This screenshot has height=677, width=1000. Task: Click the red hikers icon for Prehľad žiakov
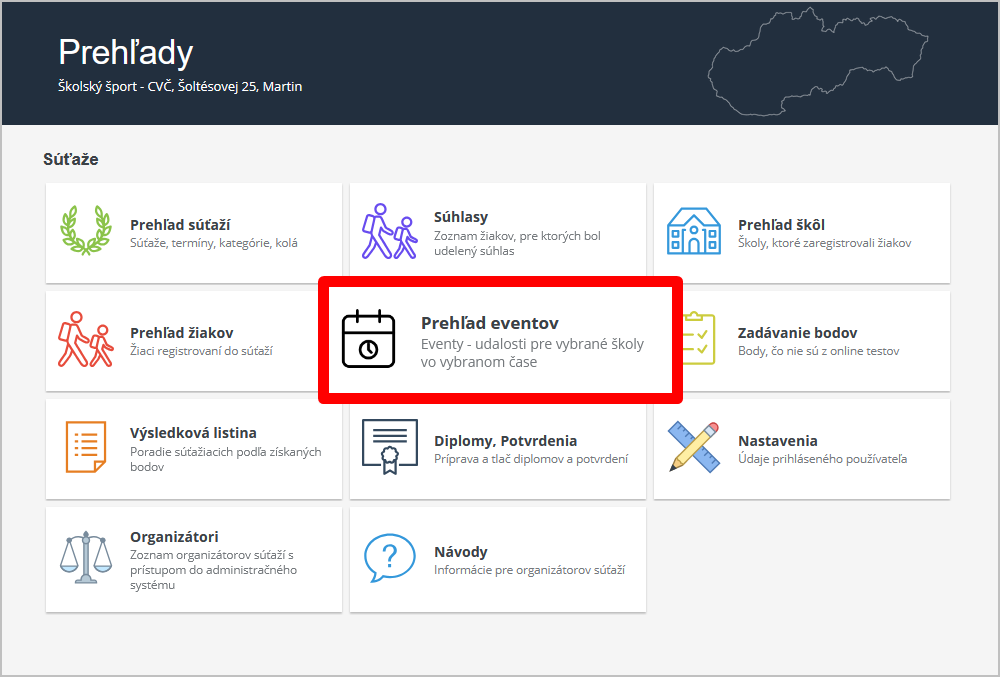85,340
